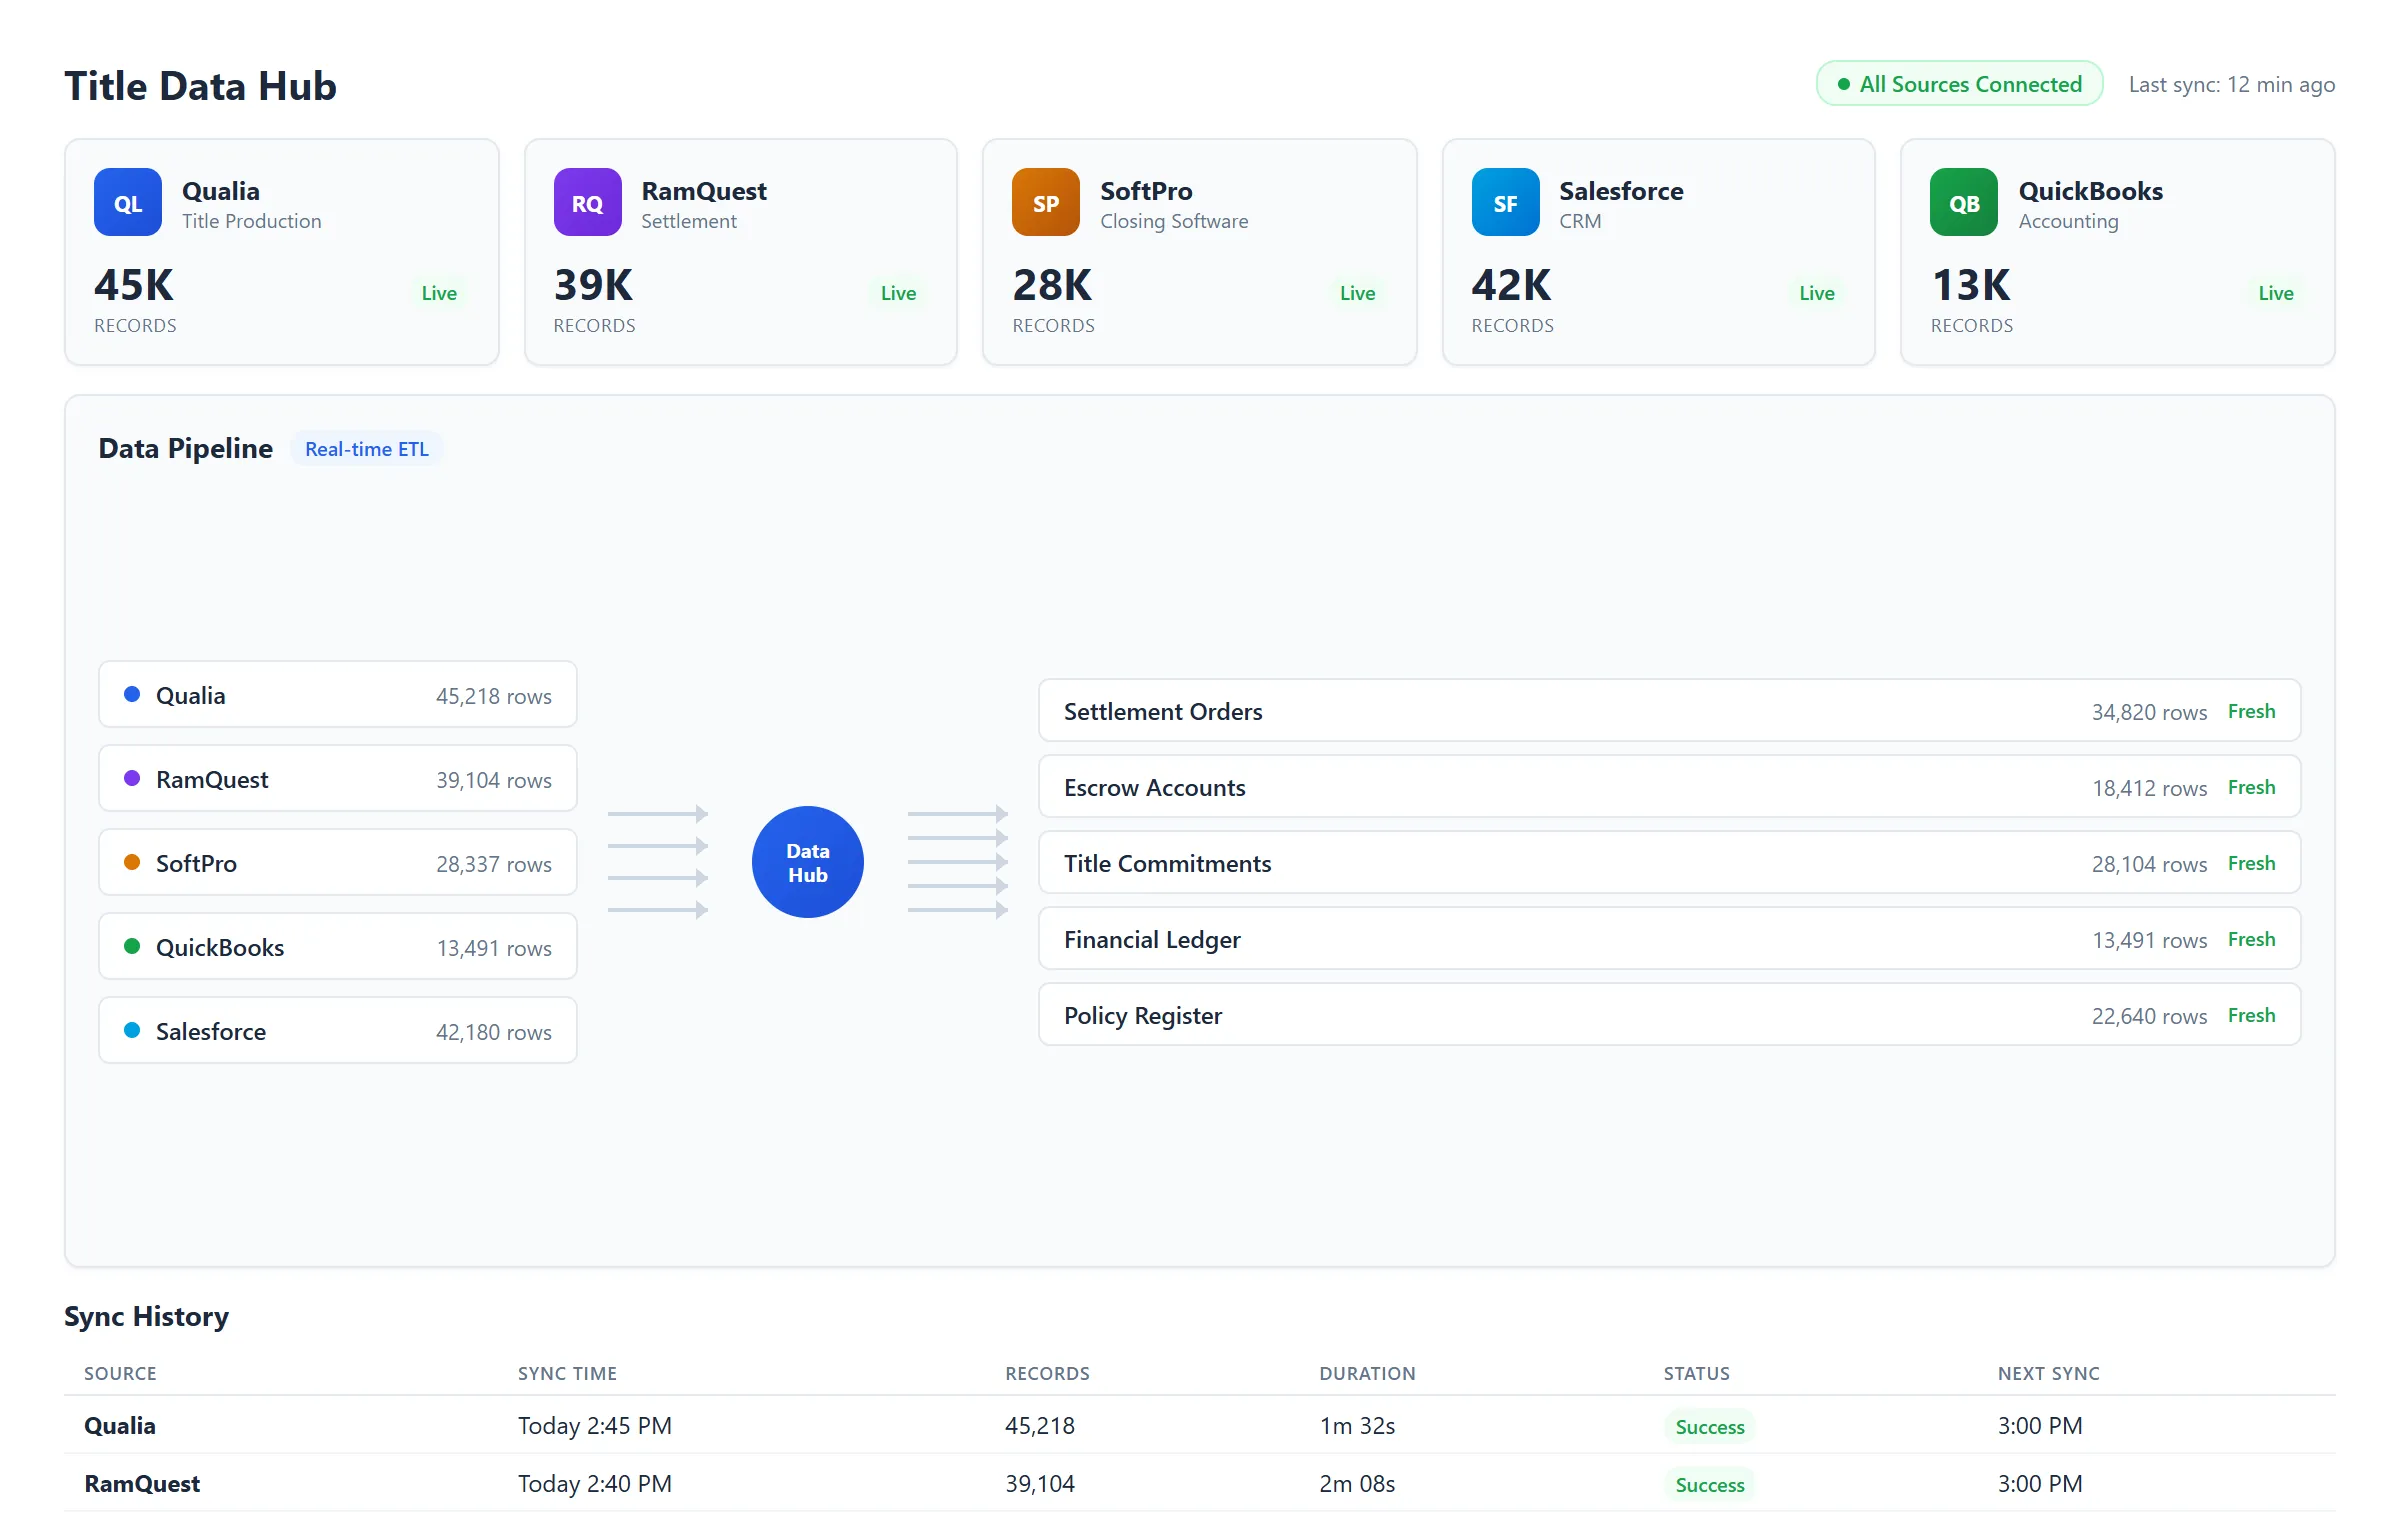Click the Qualia QL source icon

coord(127,202)
